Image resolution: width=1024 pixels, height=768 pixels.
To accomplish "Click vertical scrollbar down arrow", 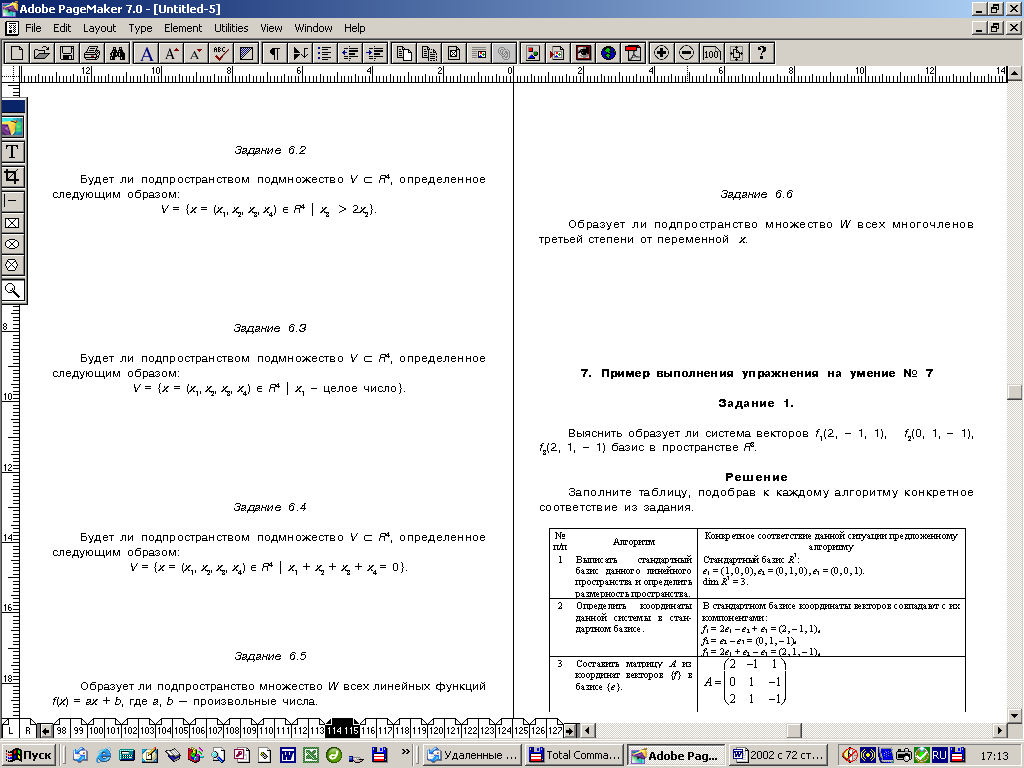I will coord(1014,716).
